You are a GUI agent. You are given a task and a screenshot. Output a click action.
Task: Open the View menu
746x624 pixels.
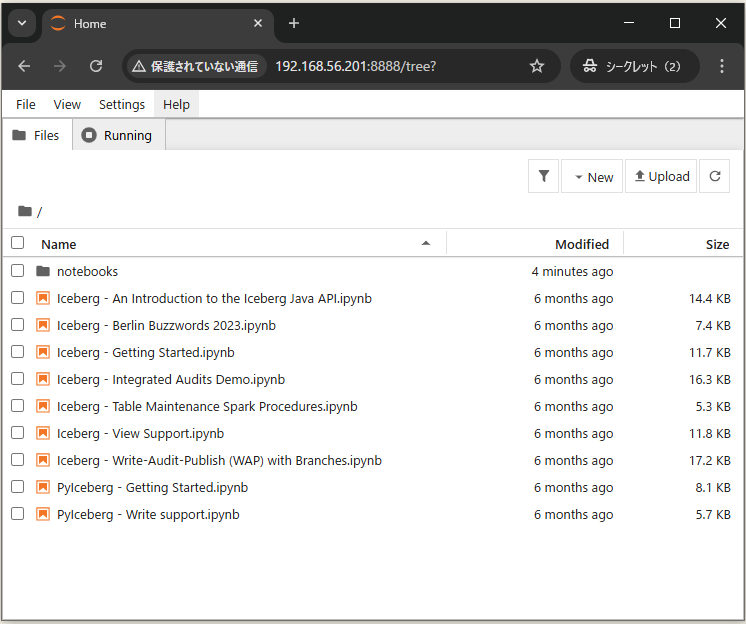click(67, 104)
